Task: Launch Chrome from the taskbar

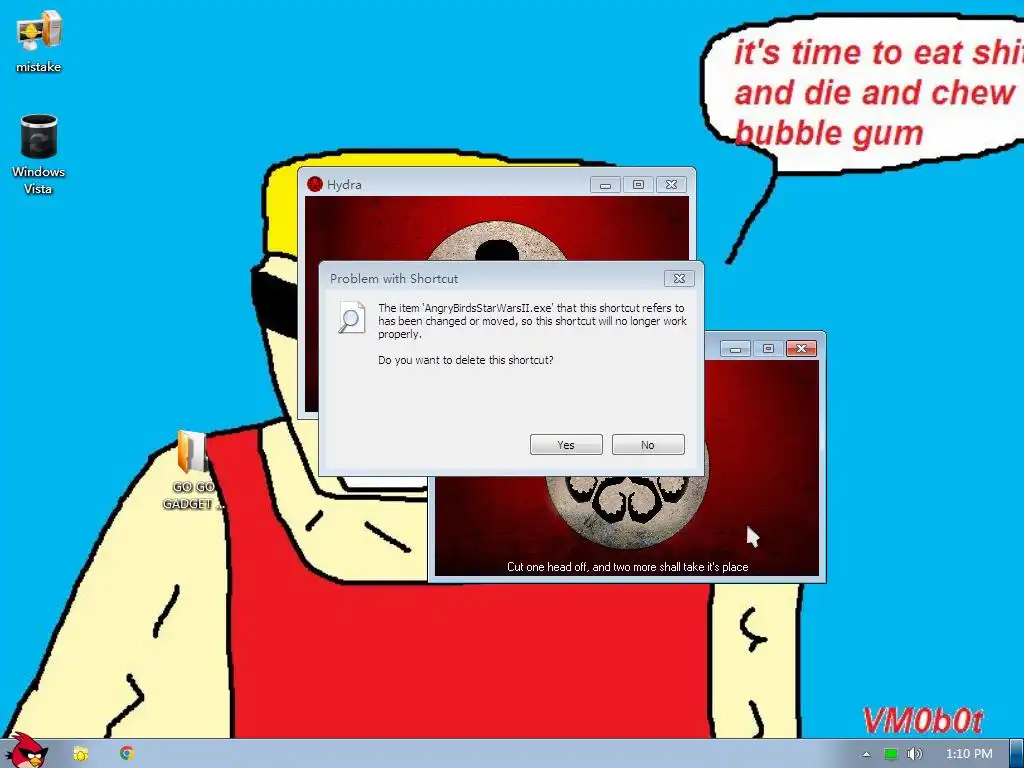Action: (127, 753)
